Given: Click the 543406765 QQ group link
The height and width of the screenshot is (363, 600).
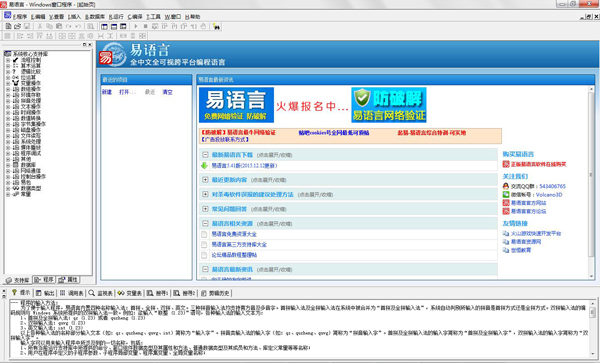Looking at the screenshot, I should tap(553, 186).
